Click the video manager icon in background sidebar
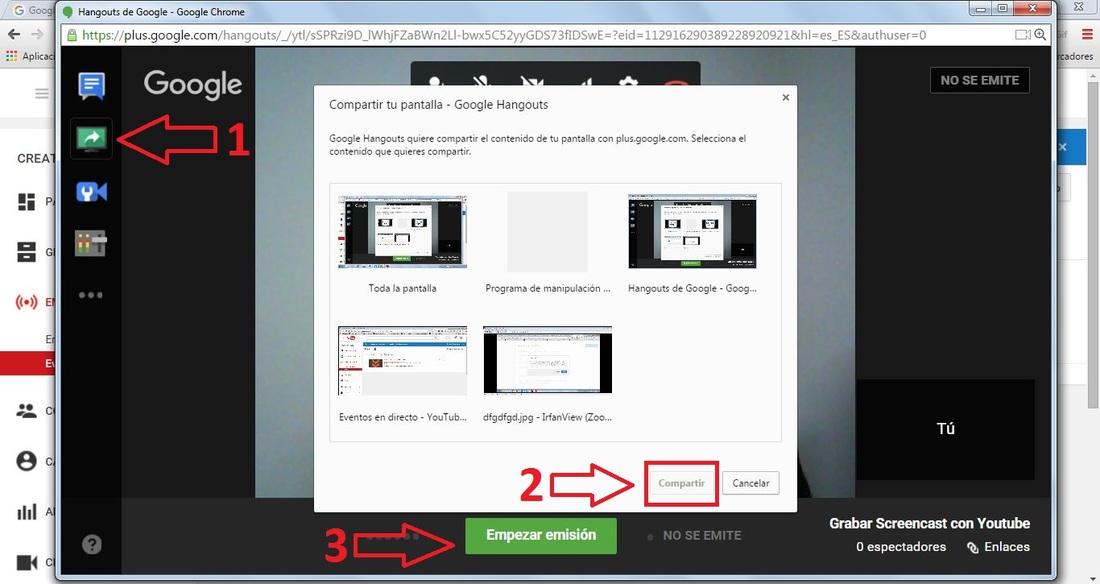 point(27,252)
